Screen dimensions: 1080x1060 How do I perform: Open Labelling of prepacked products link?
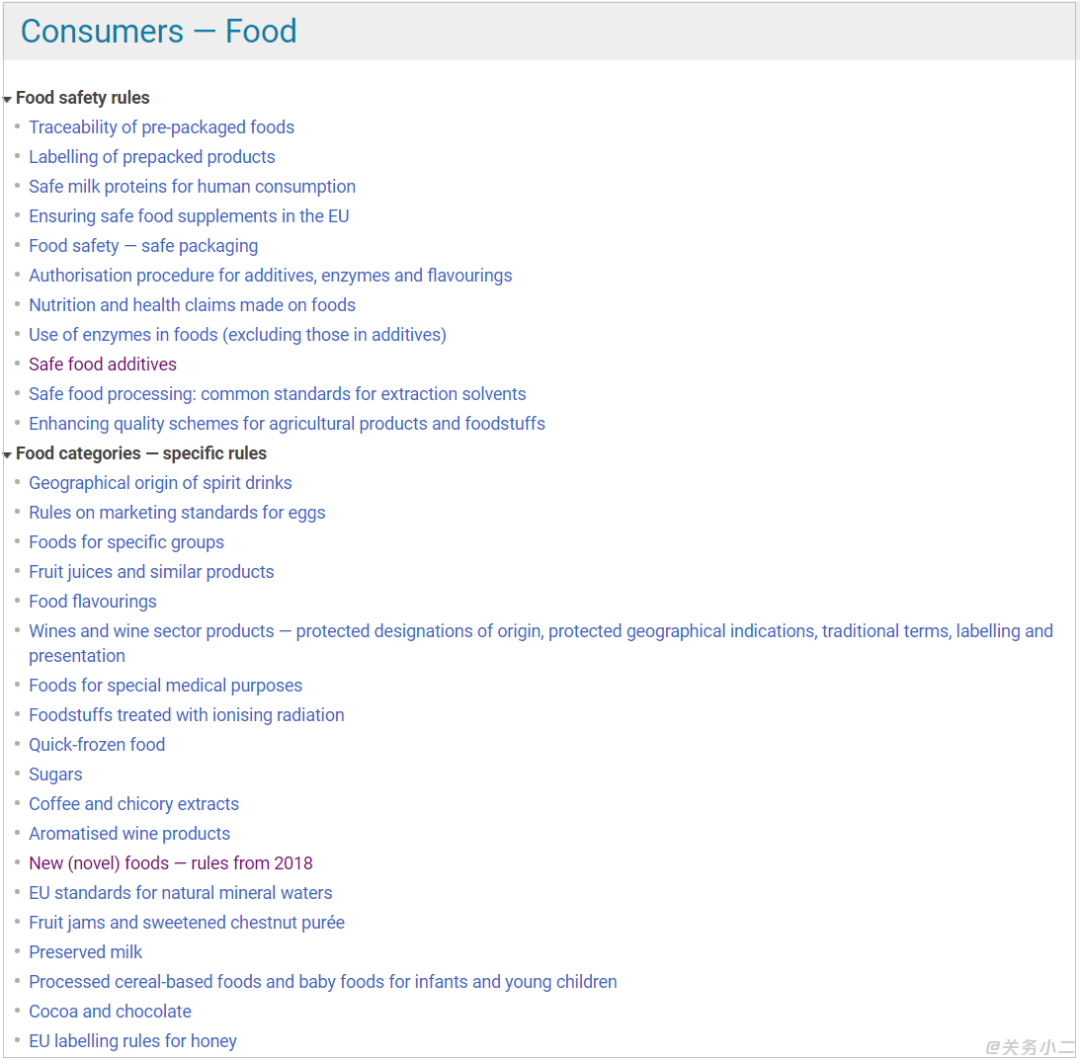click(151, 157)
